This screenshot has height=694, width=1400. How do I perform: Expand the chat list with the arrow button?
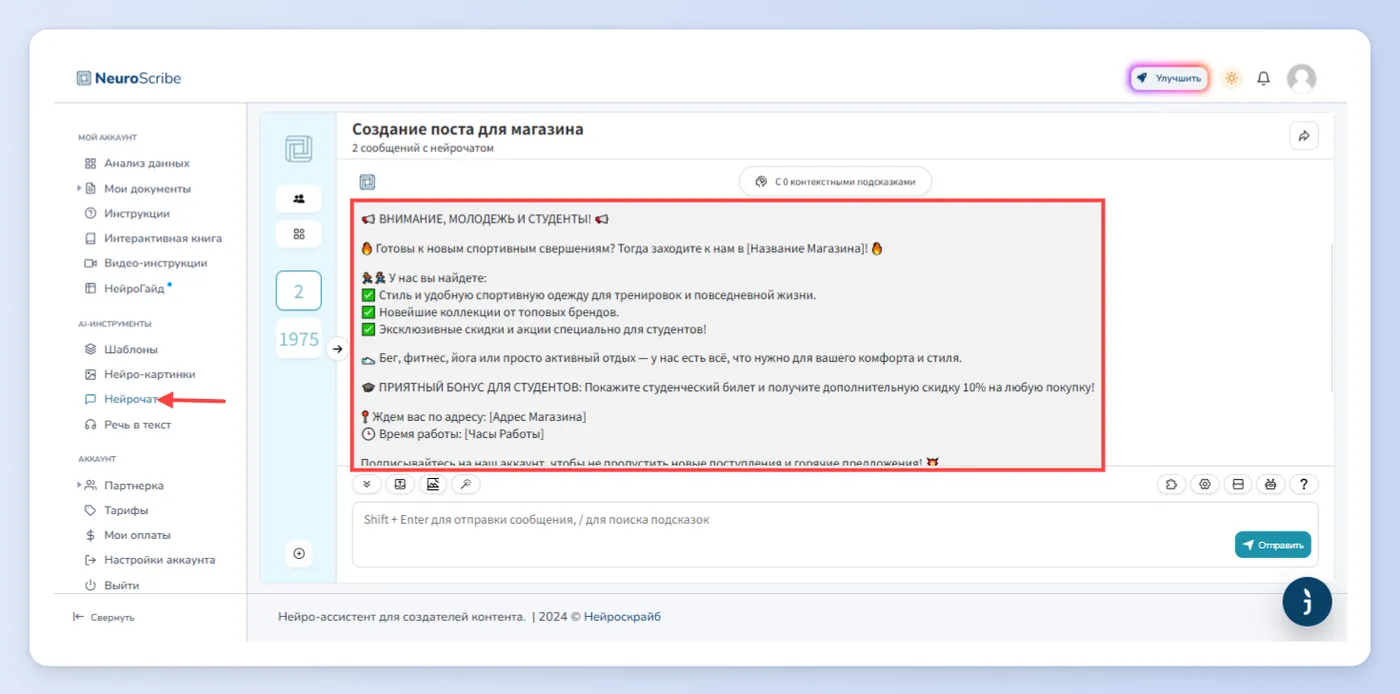pos(337,349)
